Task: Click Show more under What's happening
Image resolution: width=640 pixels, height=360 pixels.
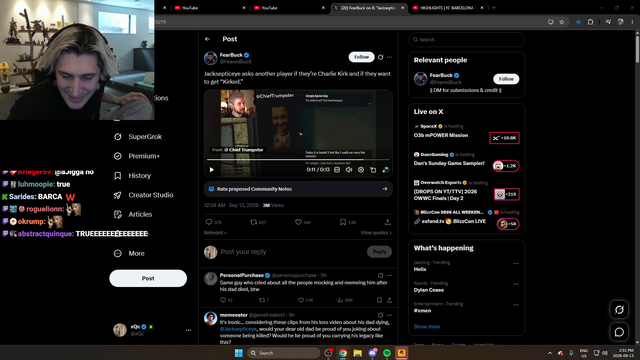Action: point(427,327)
